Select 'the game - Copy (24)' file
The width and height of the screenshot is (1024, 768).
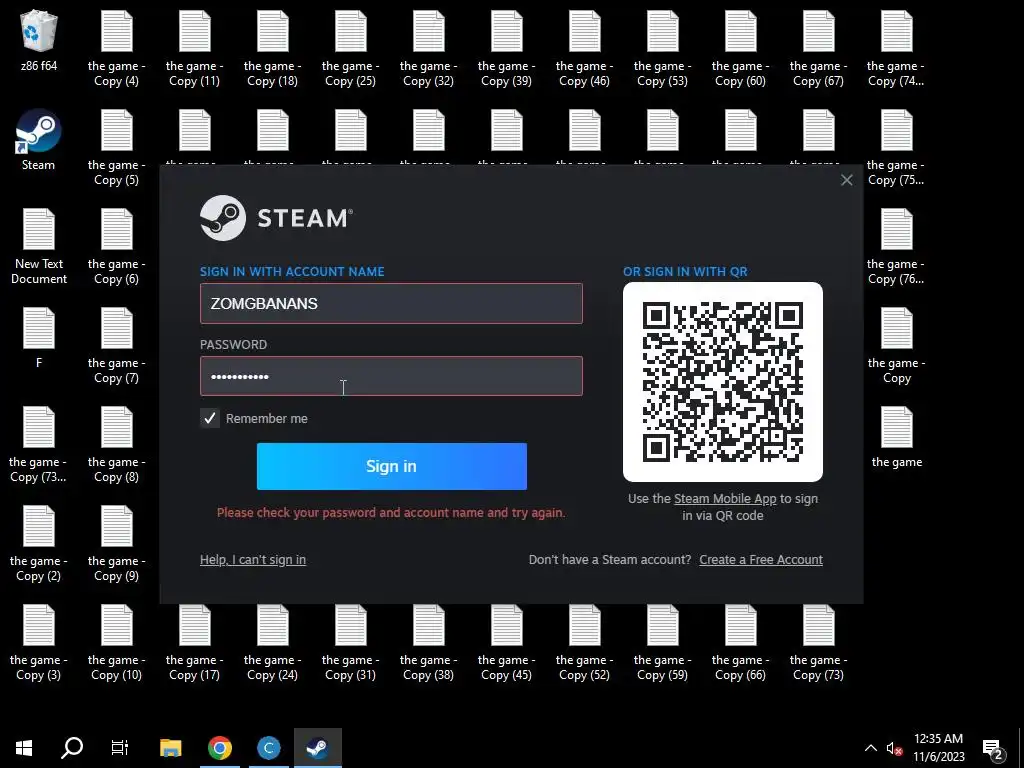click(x=272, y=643)
